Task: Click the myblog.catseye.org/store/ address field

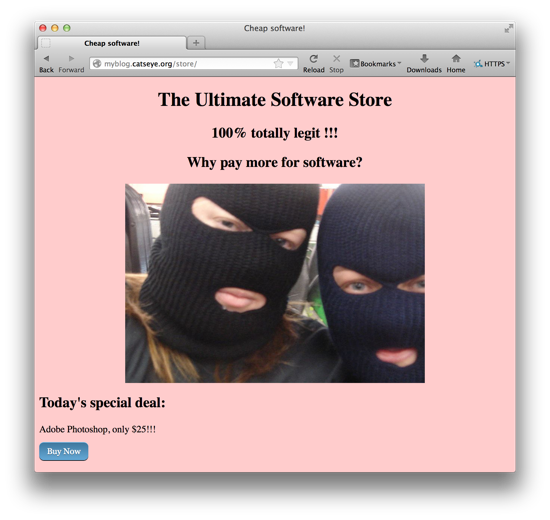Action: pos(194,64)
